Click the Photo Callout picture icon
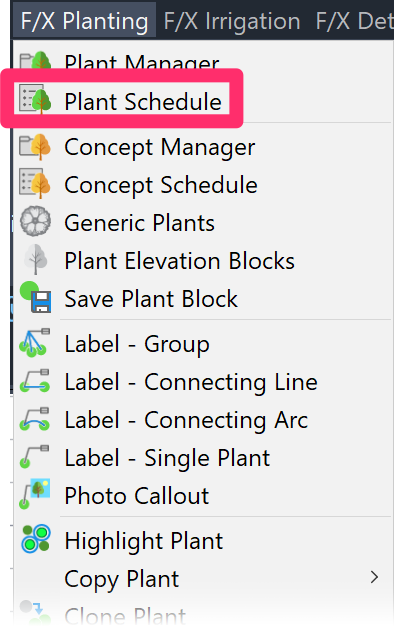The image size is (394, 640). point(35,494)
